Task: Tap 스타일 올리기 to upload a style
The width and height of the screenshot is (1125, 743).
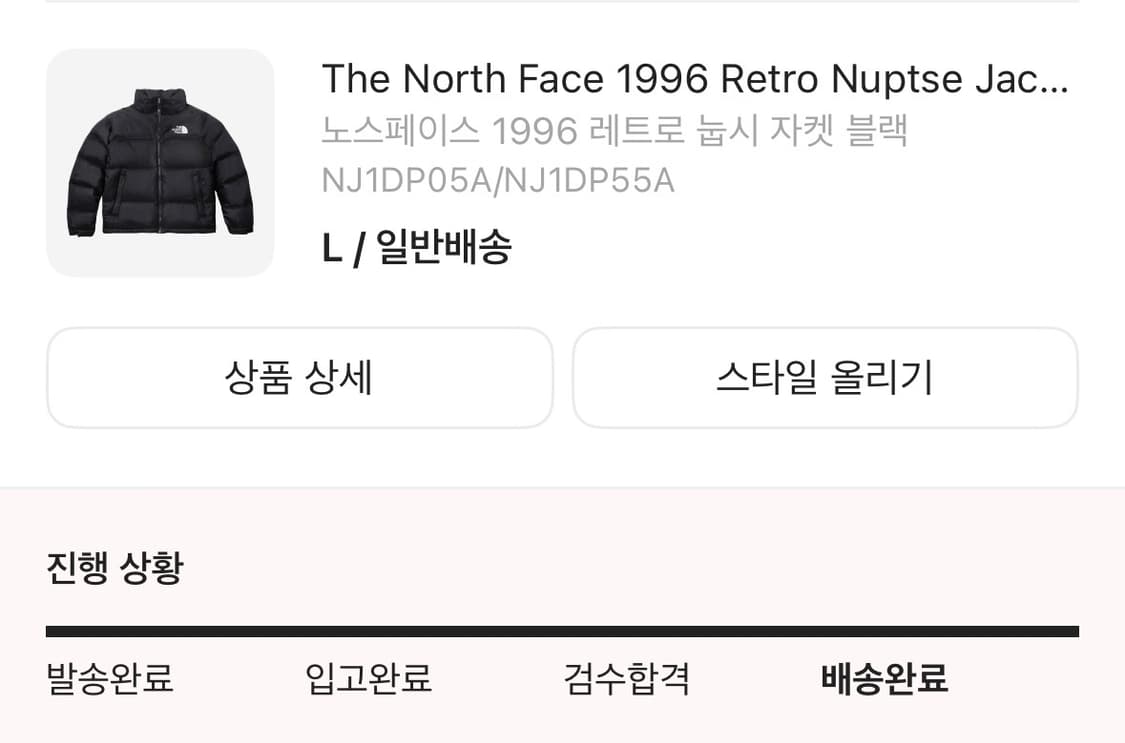Action: click(x=826, y=378)
